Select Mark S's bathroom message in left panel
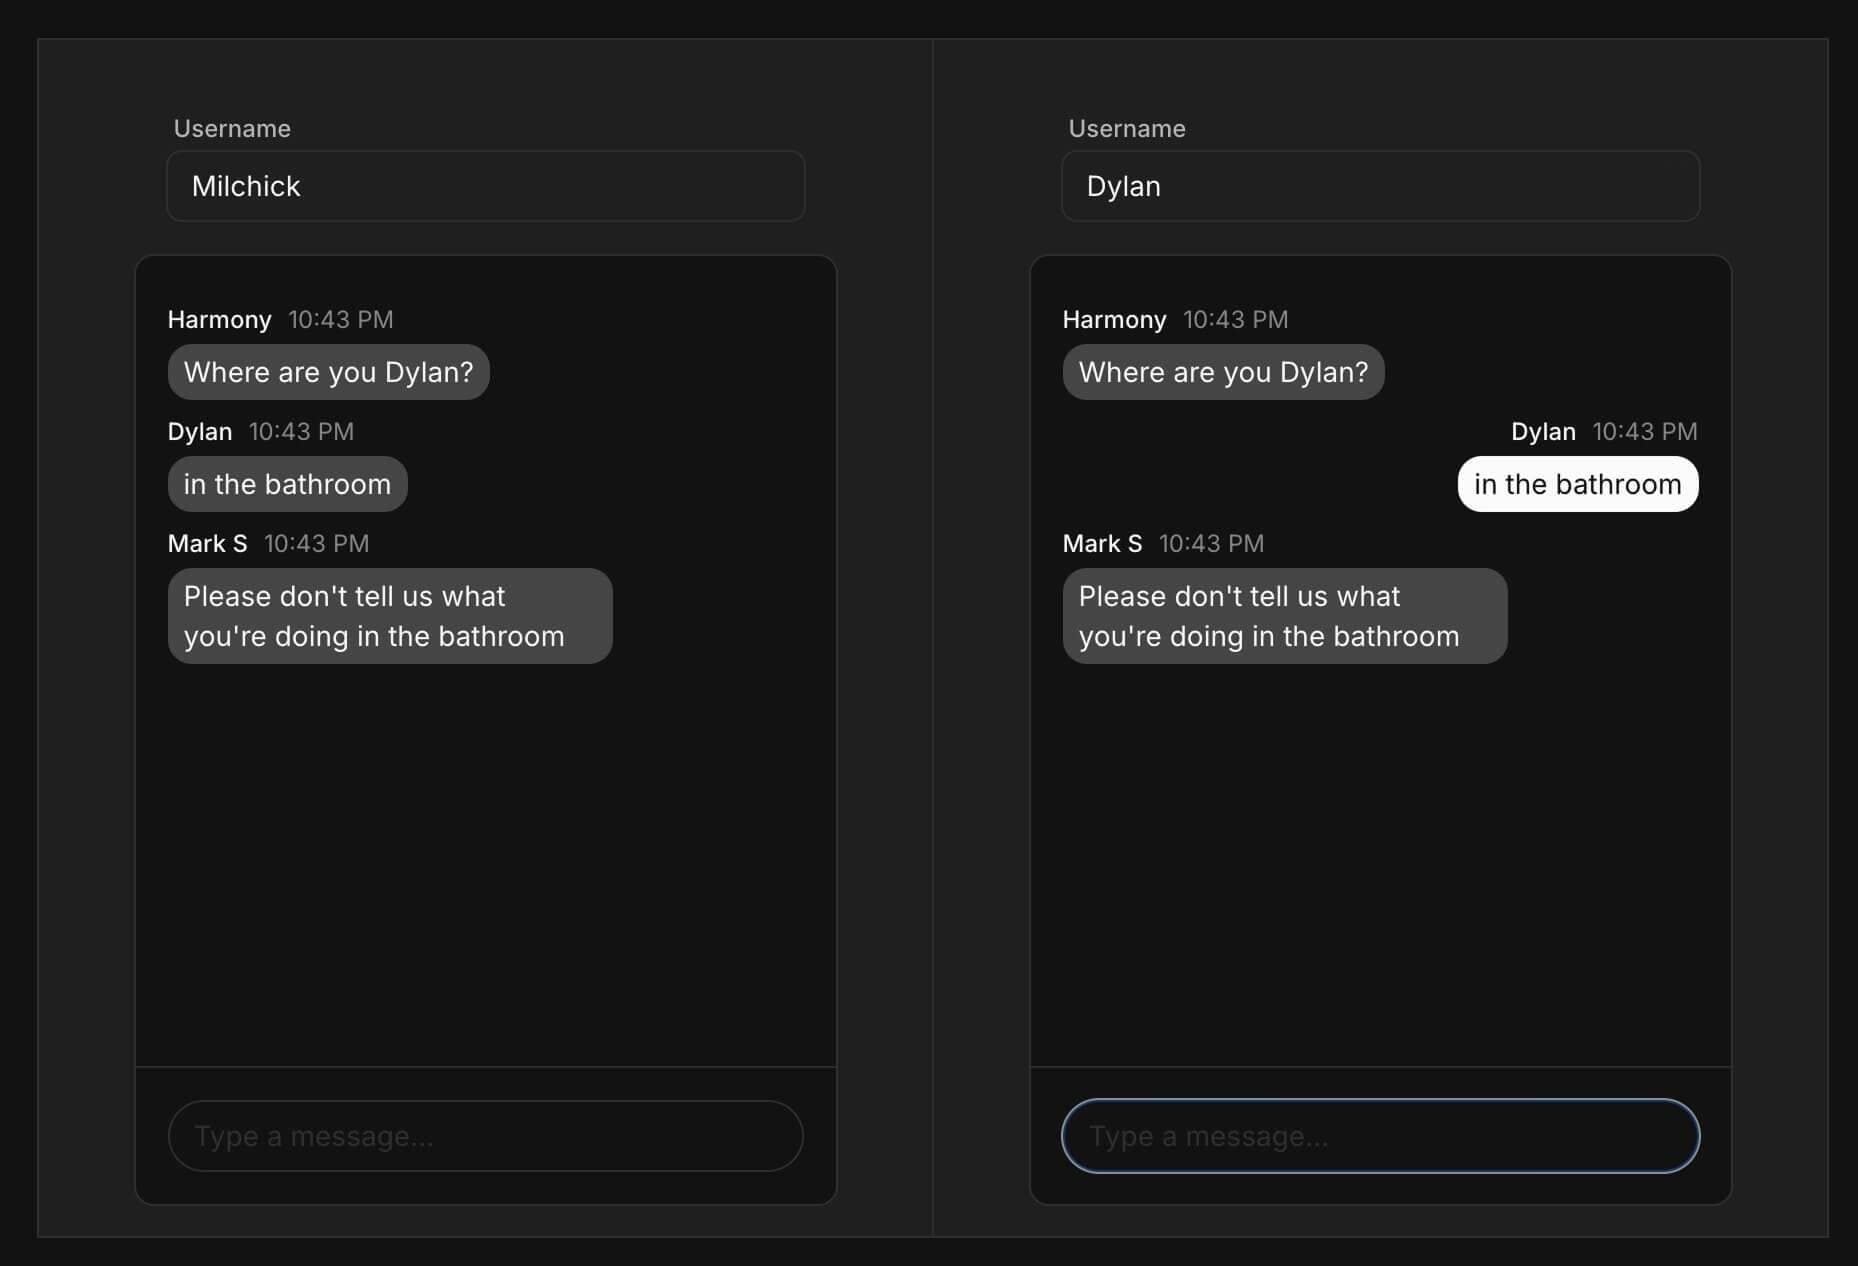 [x=389, y=616]
